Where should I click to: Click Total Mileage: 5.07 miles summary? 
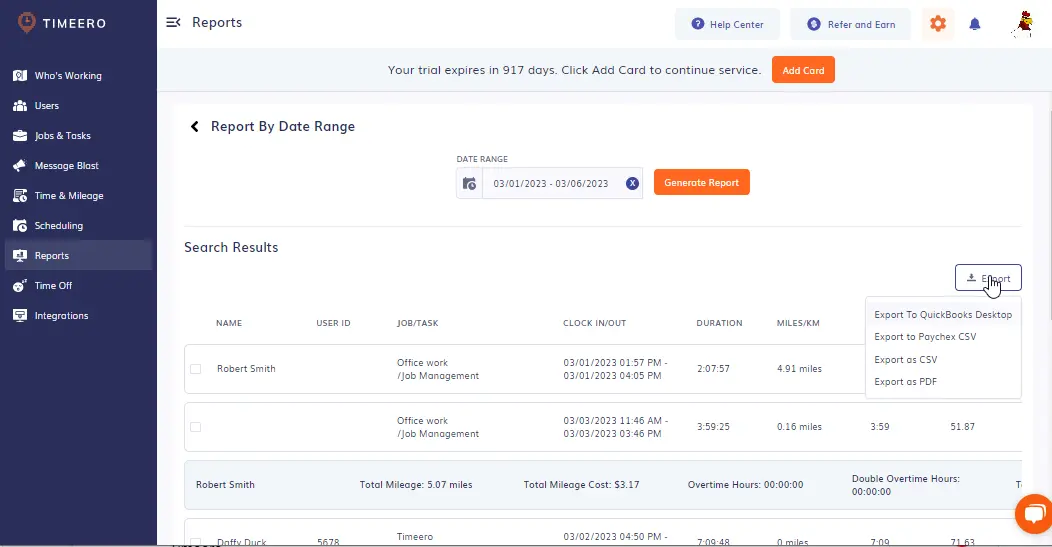[416, 485]
